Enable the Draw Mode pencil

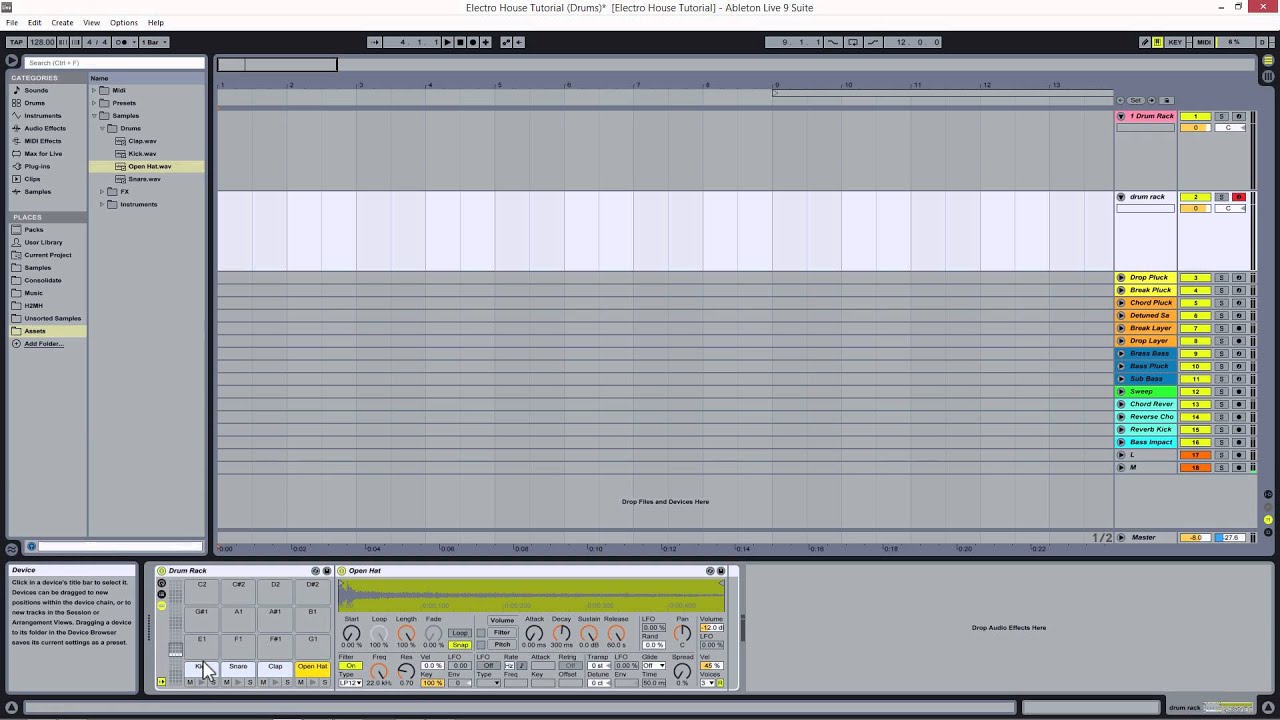coord(1145,42)
